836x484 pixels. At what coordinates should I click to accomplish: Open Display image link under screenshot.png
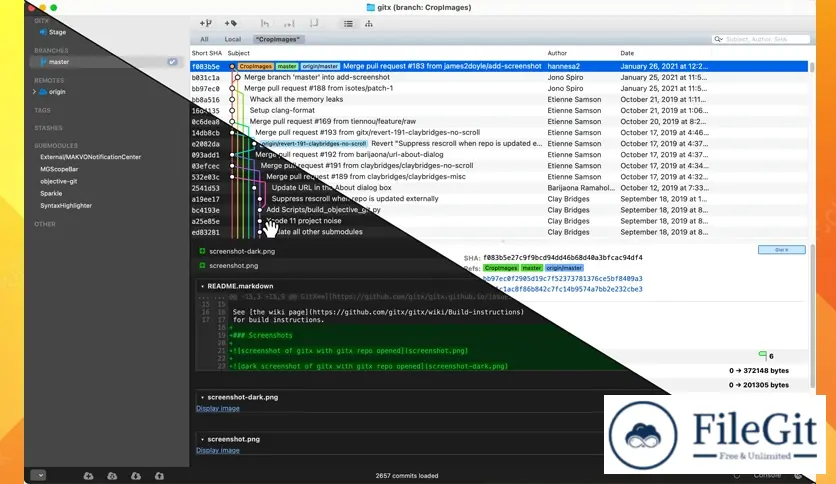[x=218, y=450]
